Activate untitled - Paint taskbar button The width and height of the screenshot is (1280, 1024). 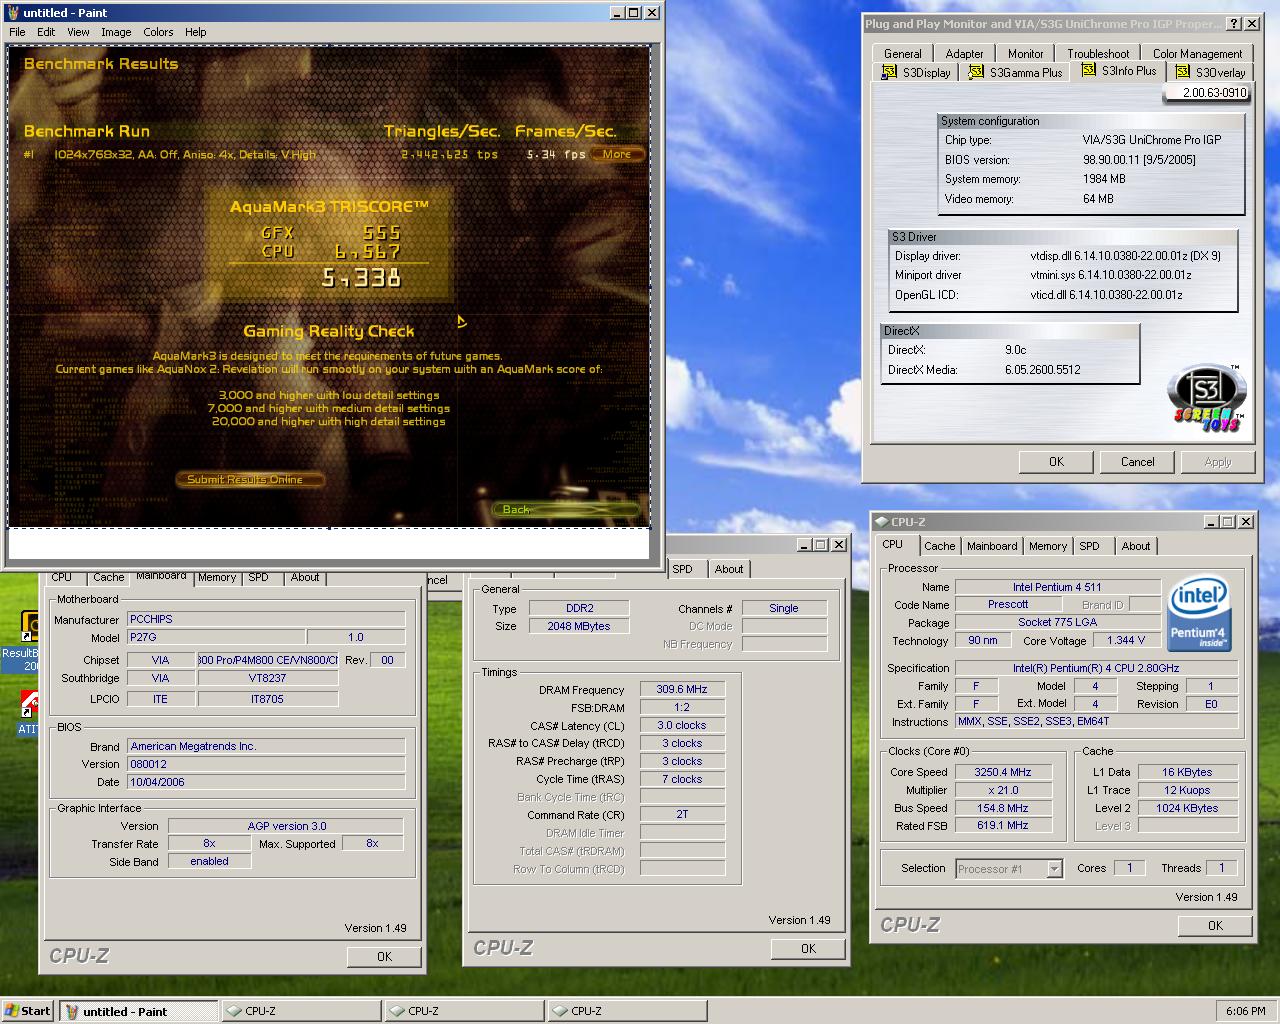[138, 1011]
